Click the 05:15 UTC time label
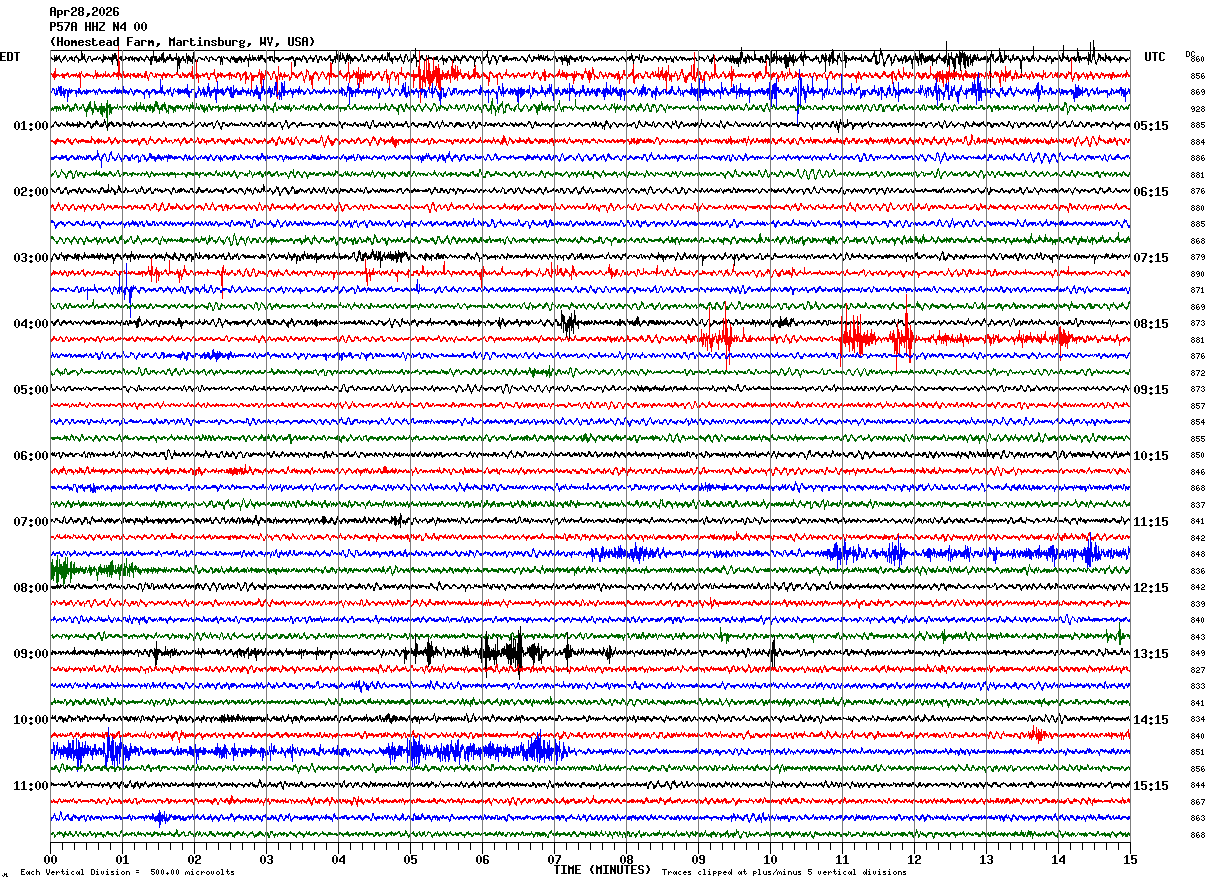Screen dimensions: 1210x886 [1151, 126]
